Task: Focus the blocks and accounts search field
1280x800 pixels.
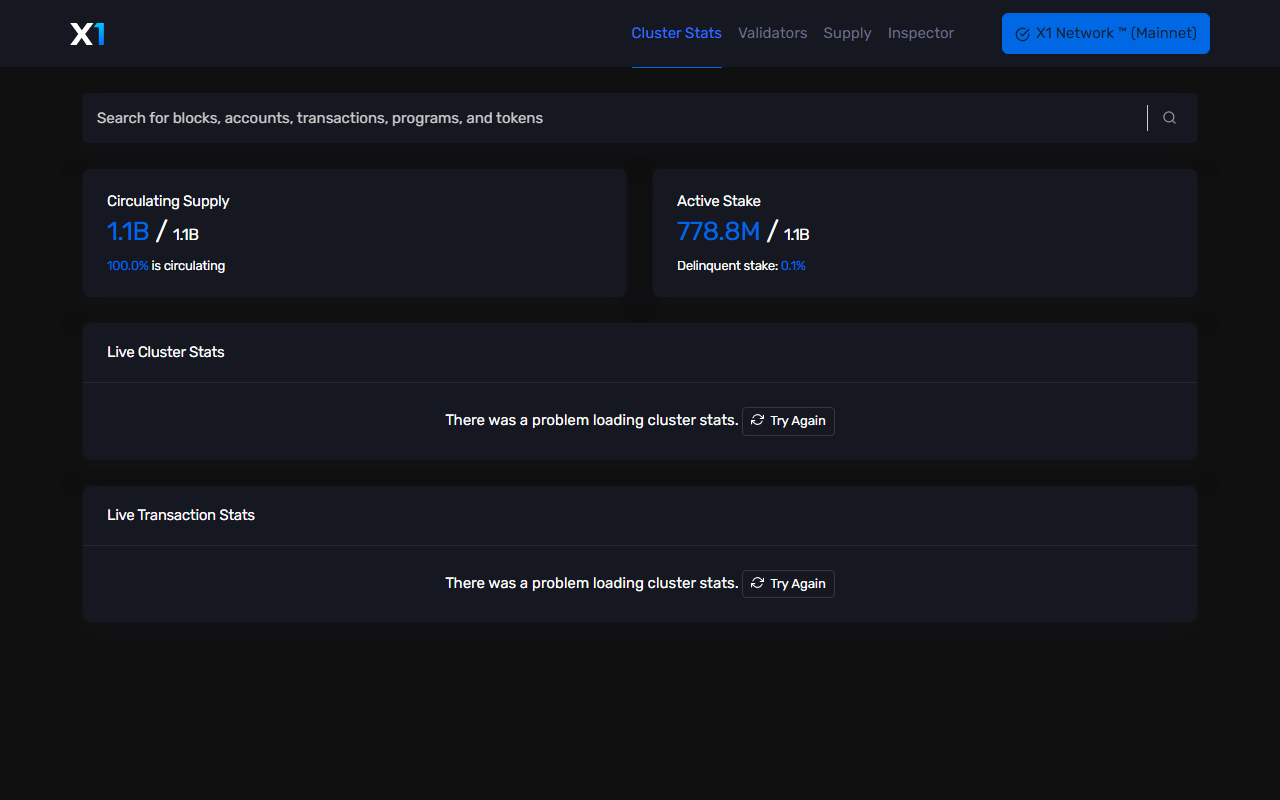Action: tap(614, 118)
